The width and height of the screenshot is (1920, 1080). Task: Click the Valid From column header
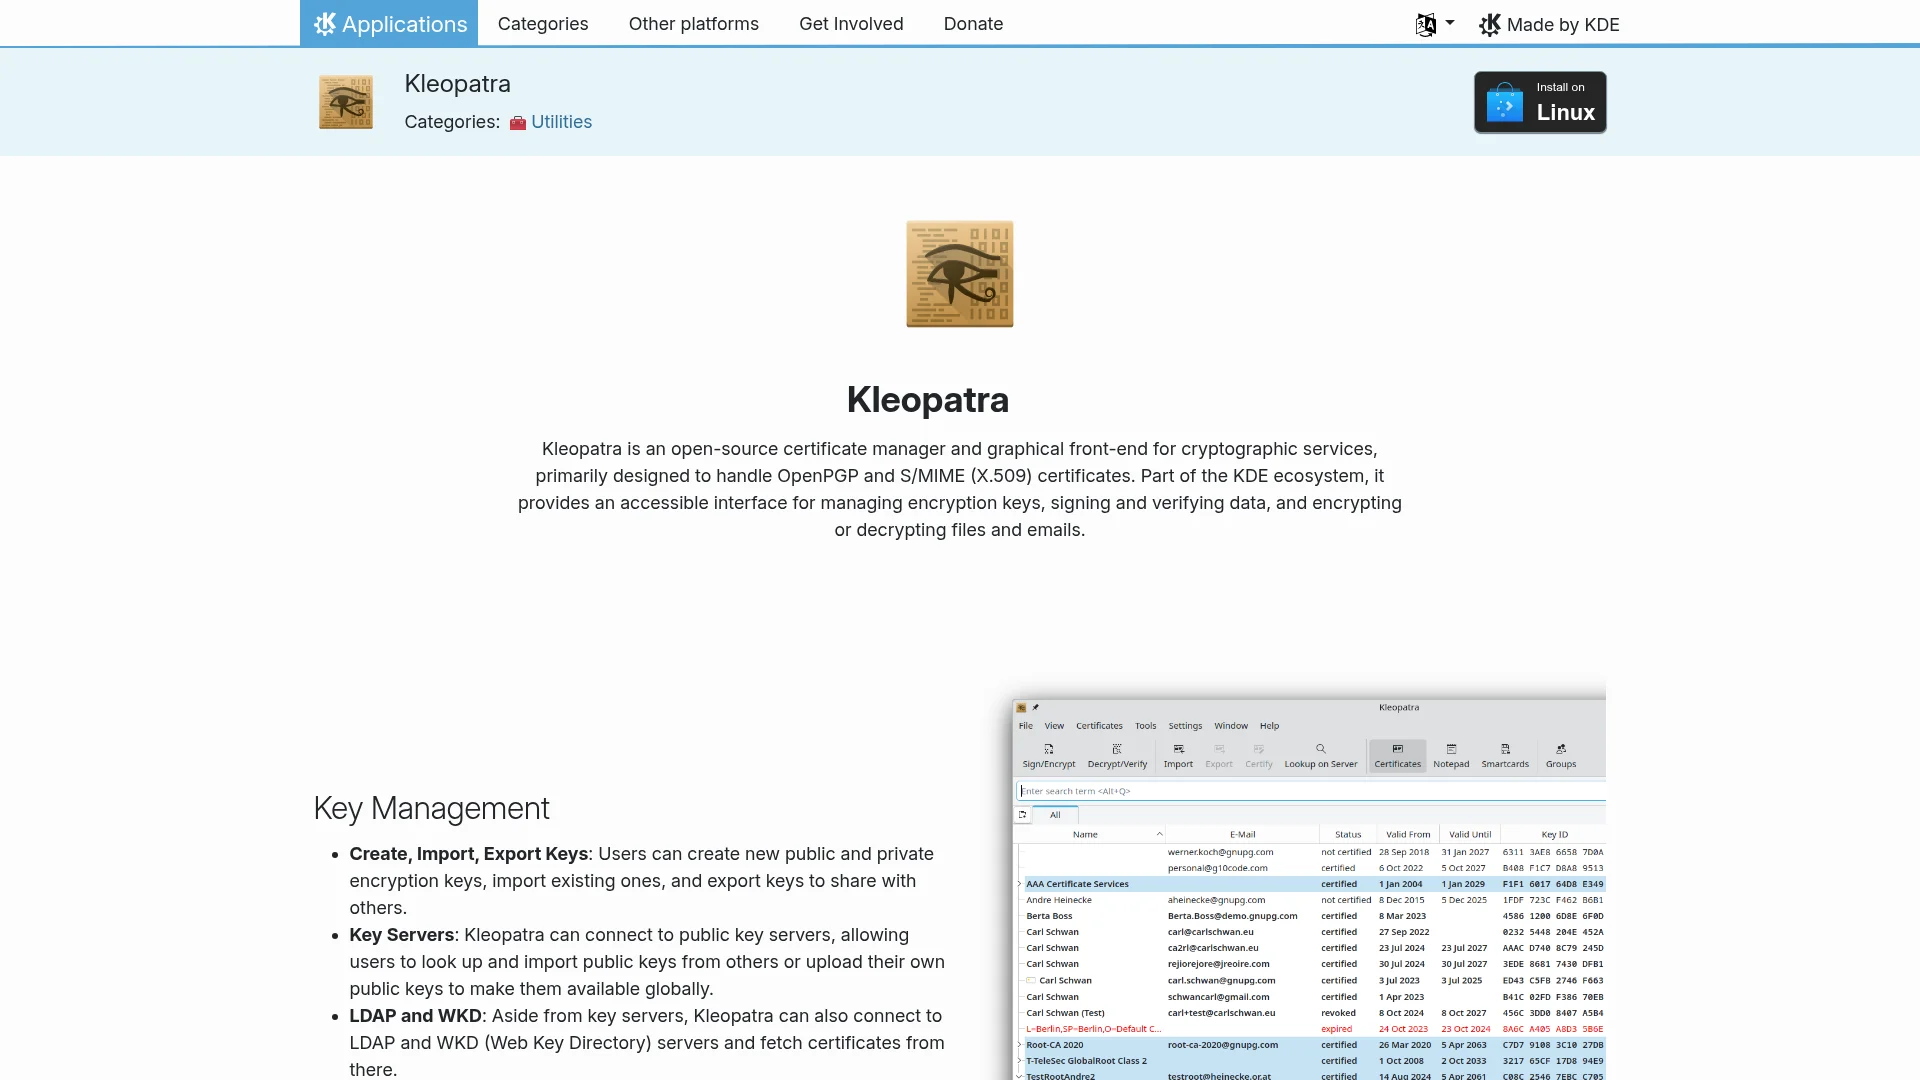tap(1408, 834)
